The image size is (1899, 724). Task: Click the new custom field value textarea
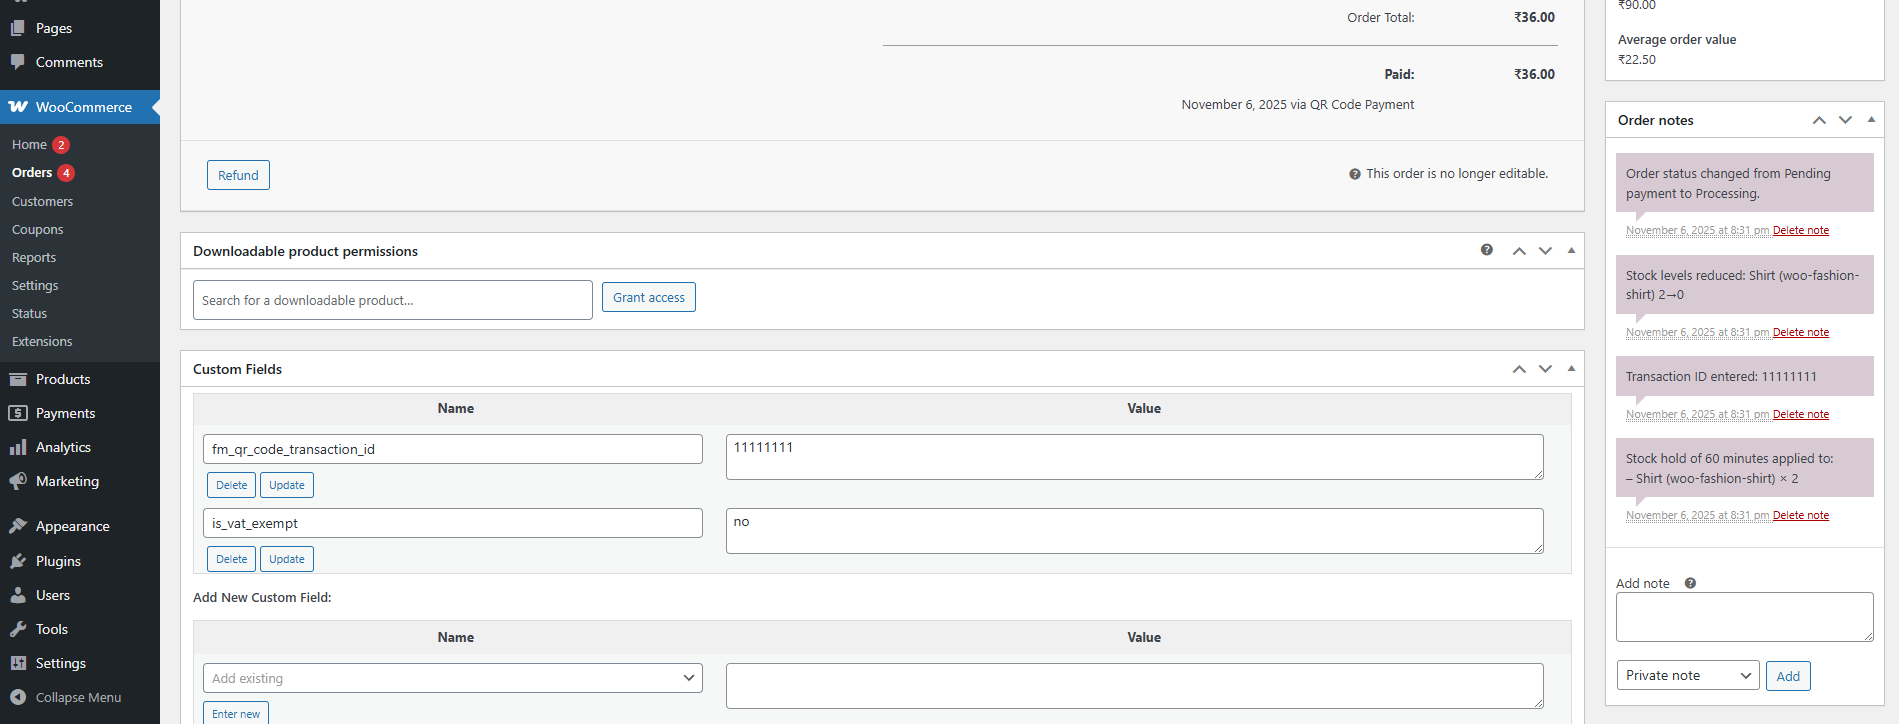[1135, 686]
